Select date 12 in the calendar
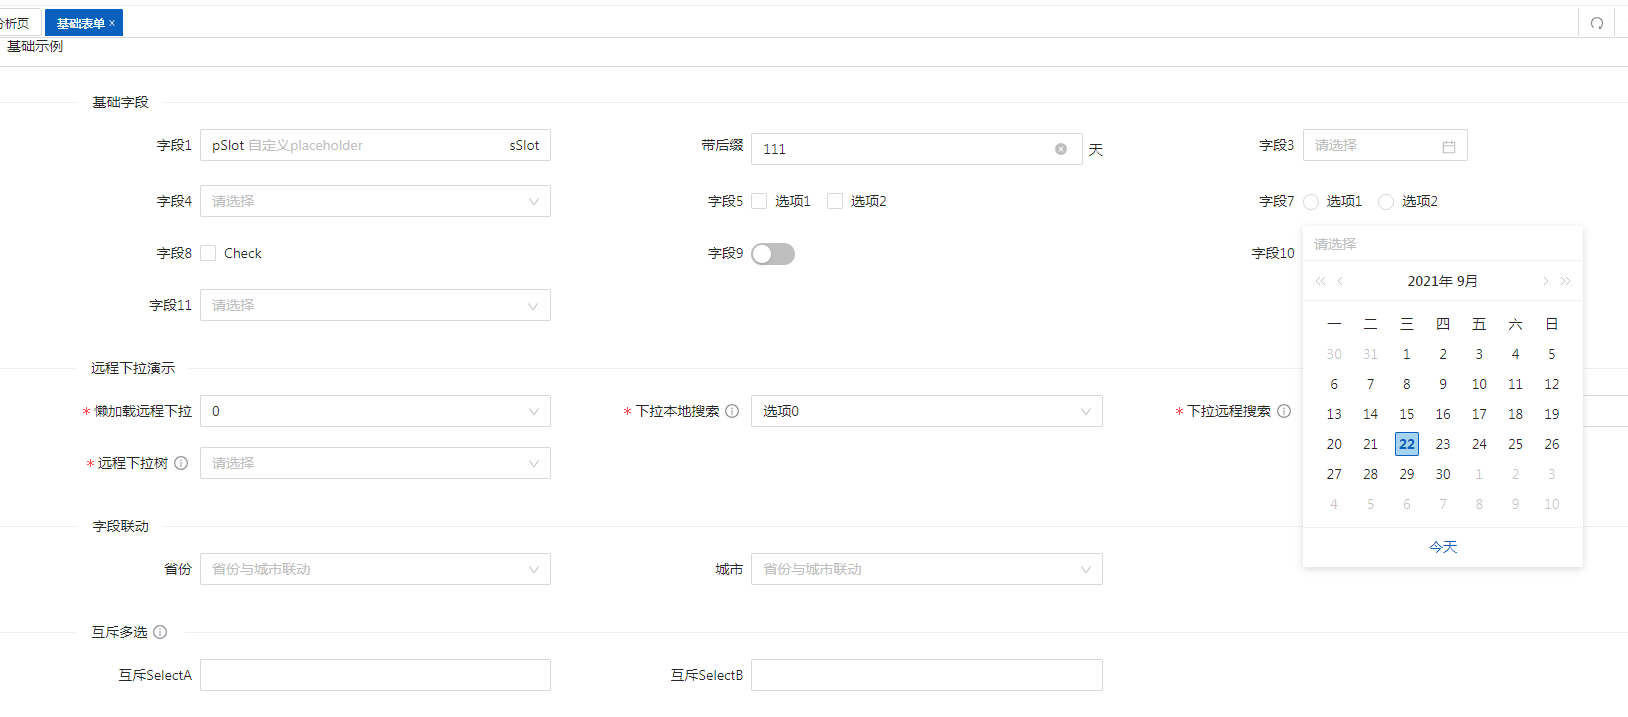1628x717 pixels. [x=1552, y=384]
